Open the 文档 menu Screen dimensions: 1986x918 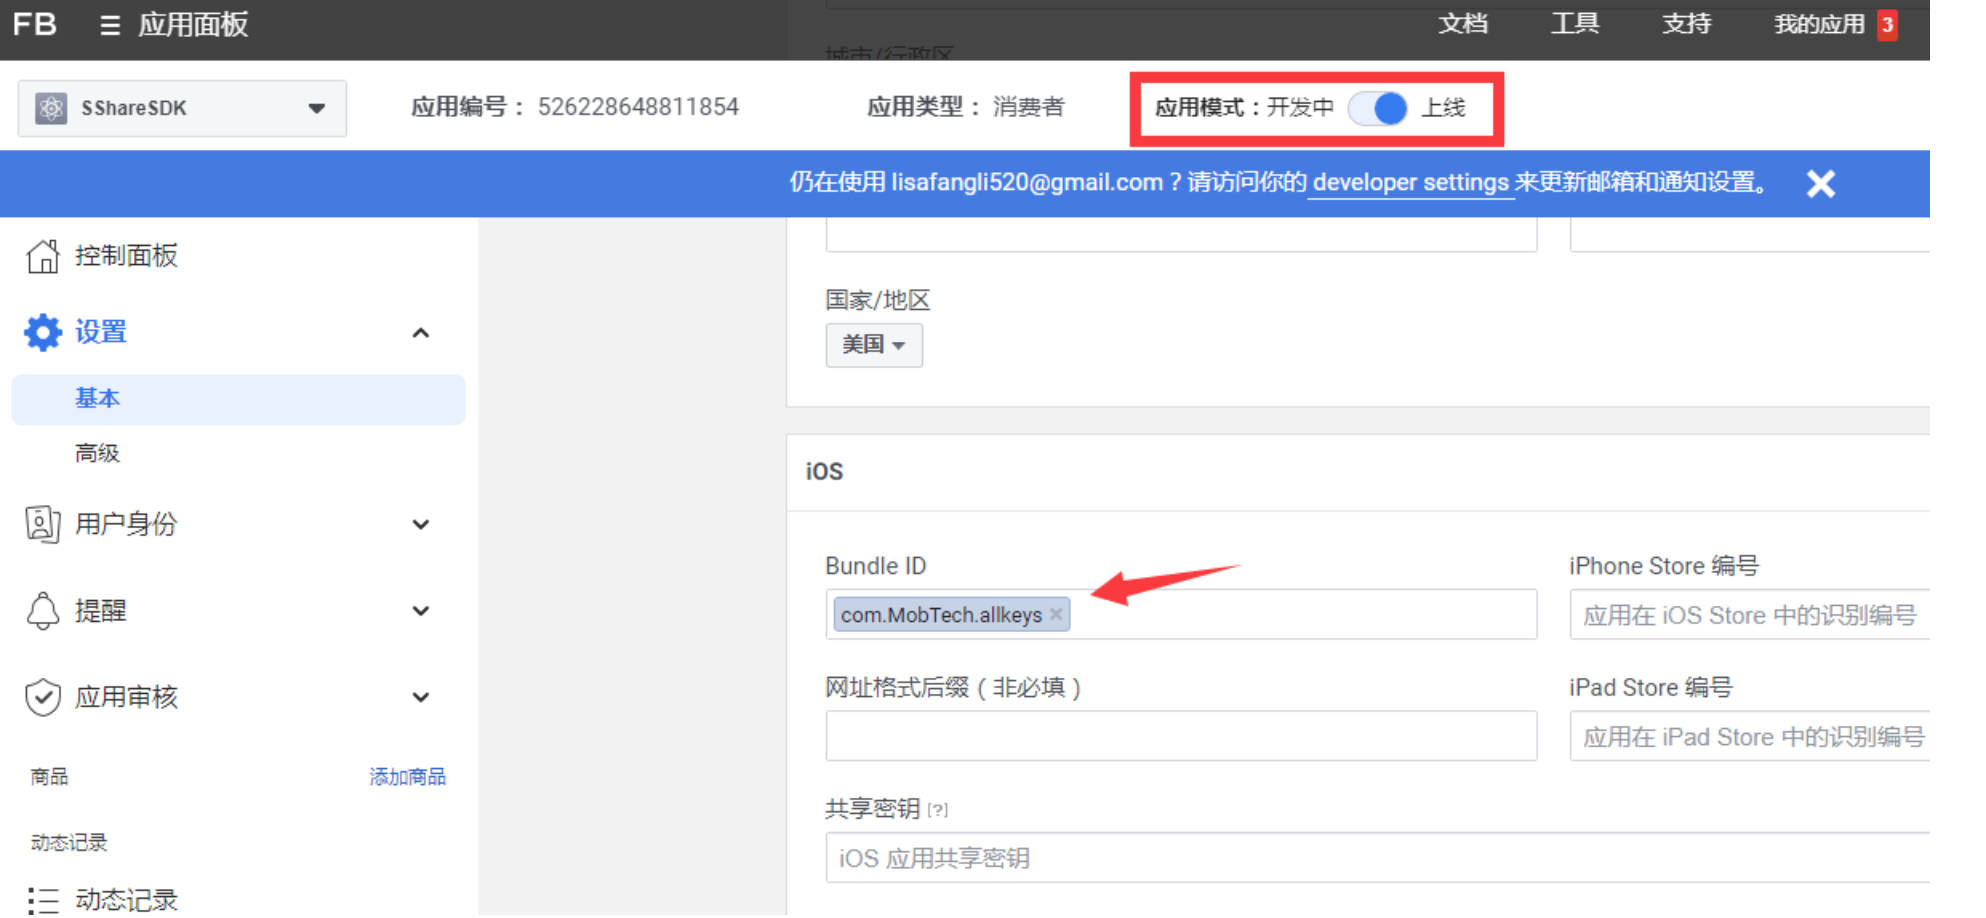[x=1463, y=24]
